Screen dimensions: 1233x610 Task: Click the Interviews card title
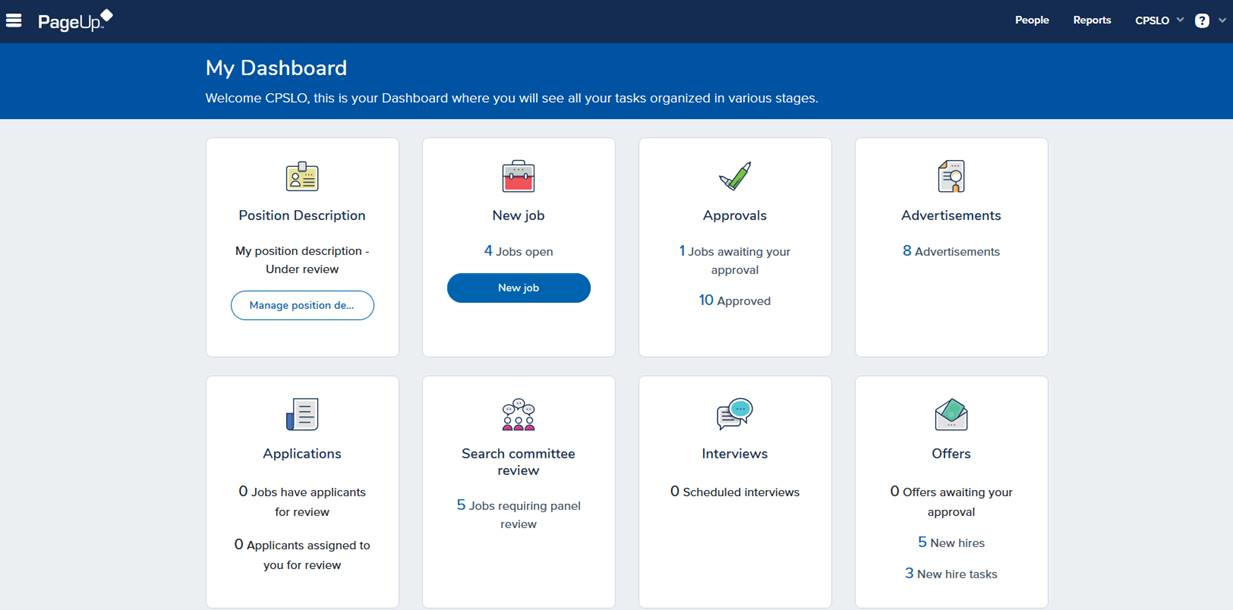pos(735,453)
